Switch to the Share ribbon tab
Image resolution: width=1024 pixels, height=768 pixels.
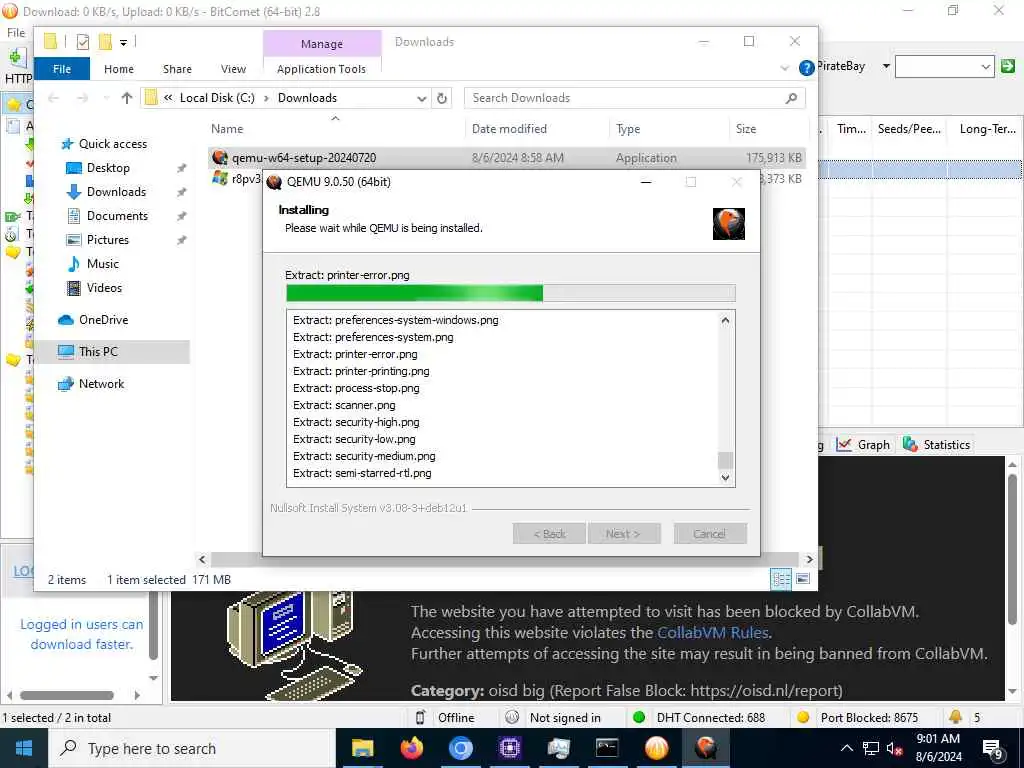[177, 69]
